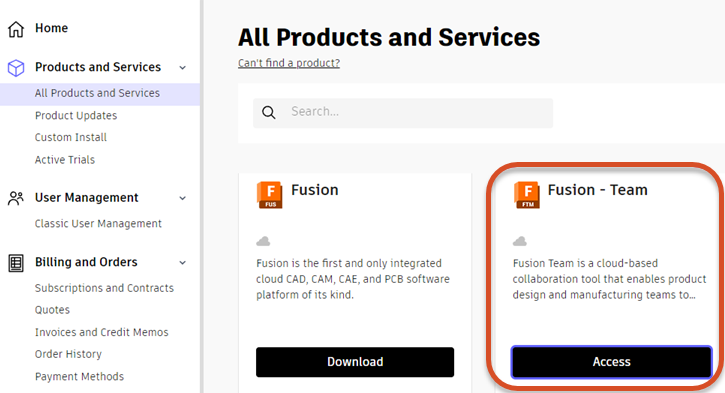Click the Billing and Orders sidebar heading
Image resolution: width=725 pixels, height=393 pixels.
coord(86,263)
